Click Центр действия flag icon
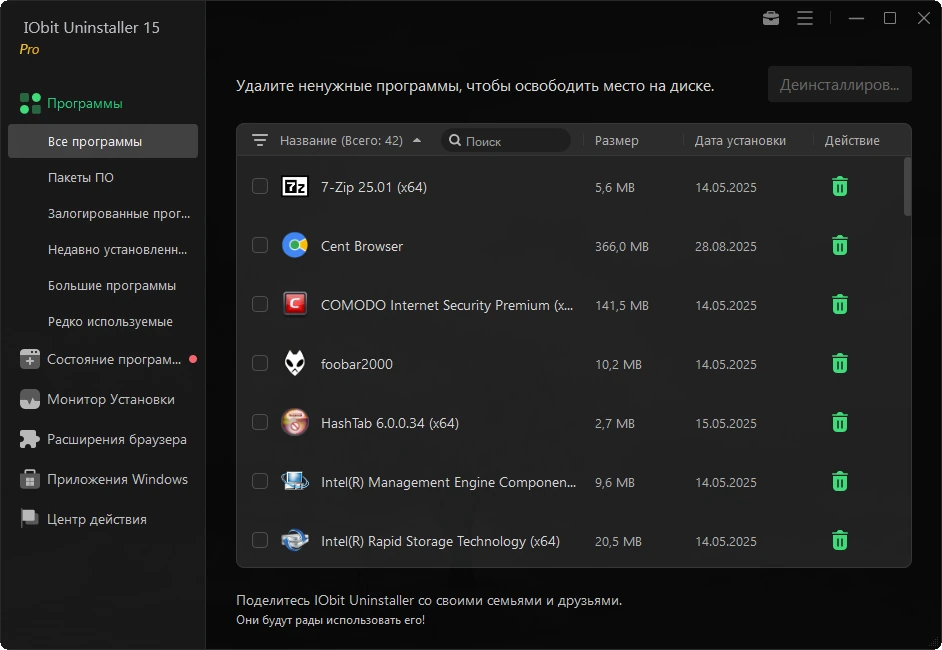The height and width of the screenshot is (650, 942). (x=29, y=518)
